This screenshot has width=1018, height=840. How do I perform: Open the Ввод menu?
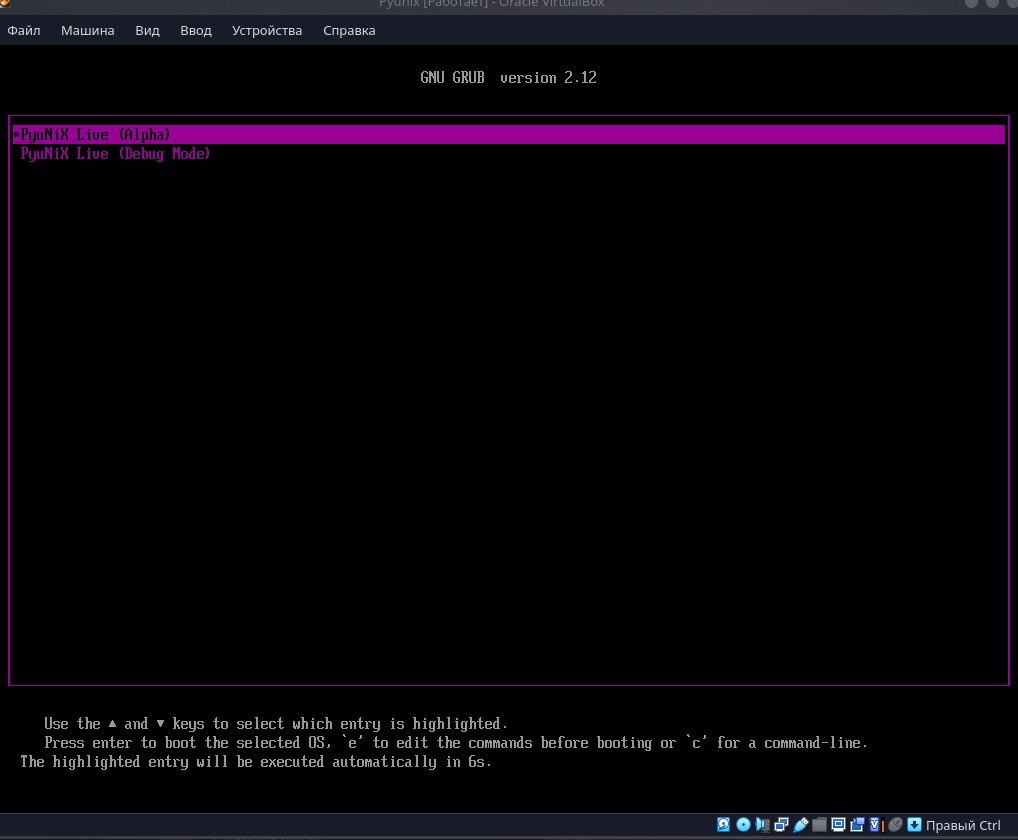196,31
